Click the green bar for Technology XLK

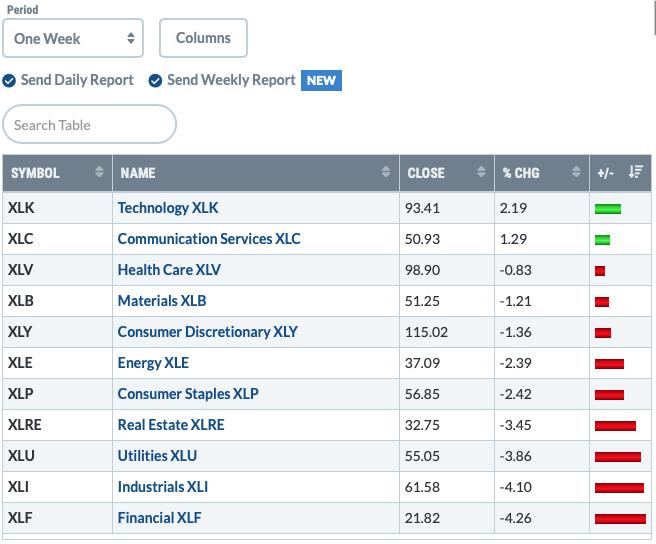[608, 208]
